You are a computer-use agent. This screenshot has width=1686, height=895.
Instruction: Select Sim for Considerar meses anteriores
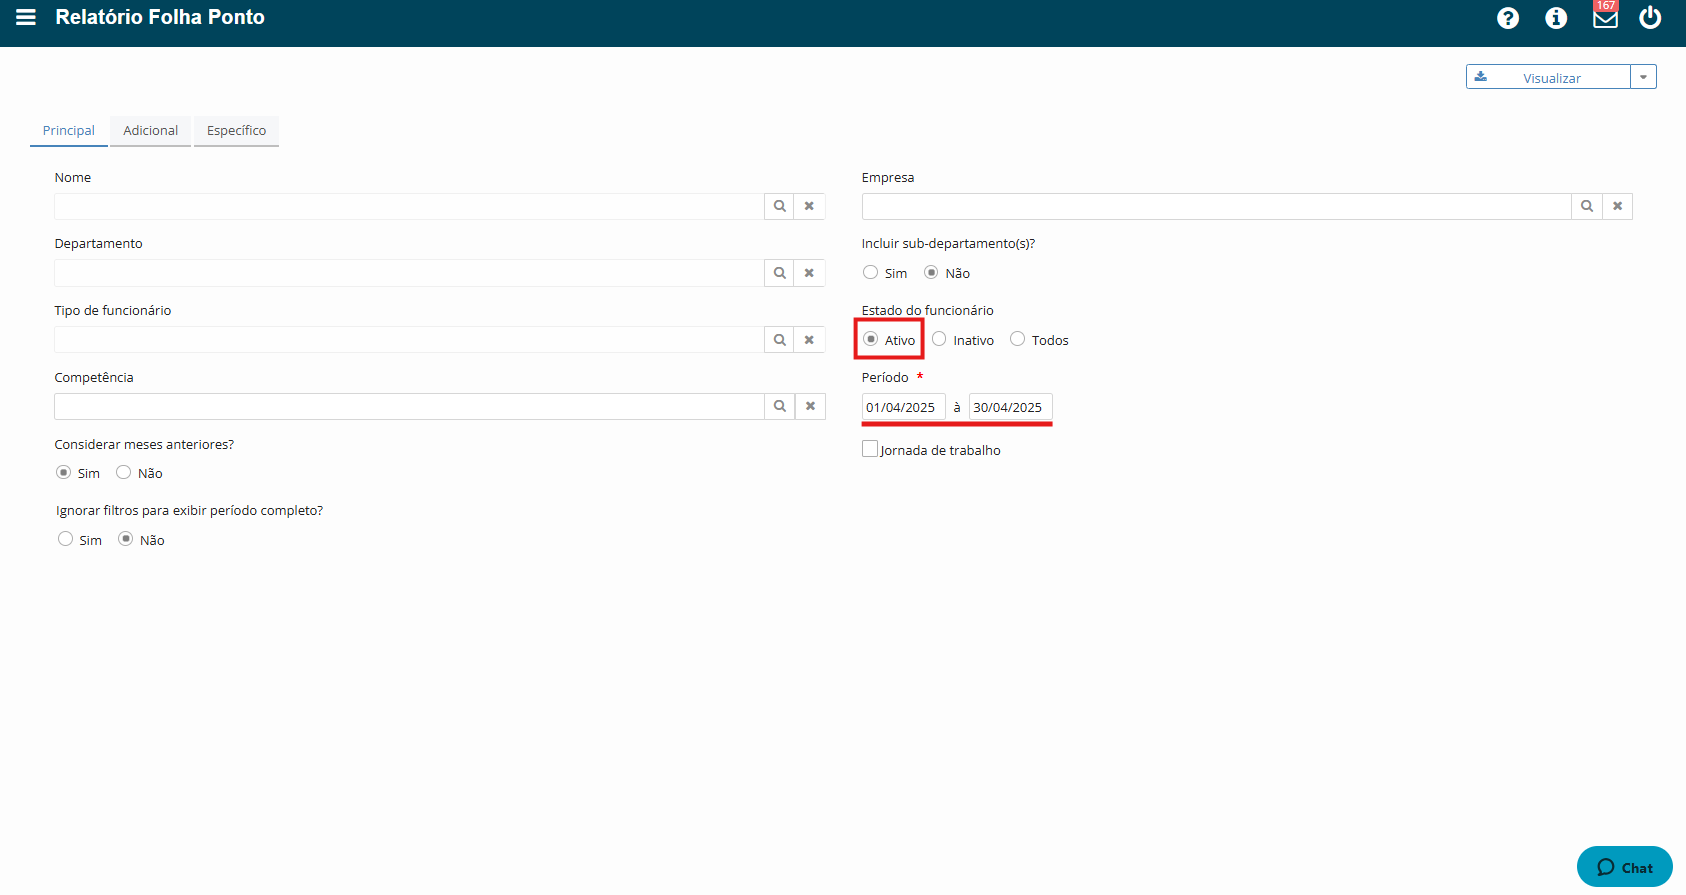[64, 473]
